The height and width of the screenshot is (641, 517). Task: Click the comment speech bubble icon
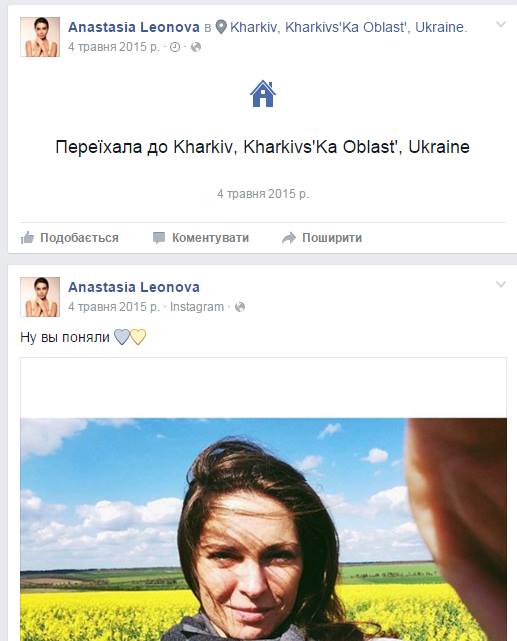tap(159, 238)
